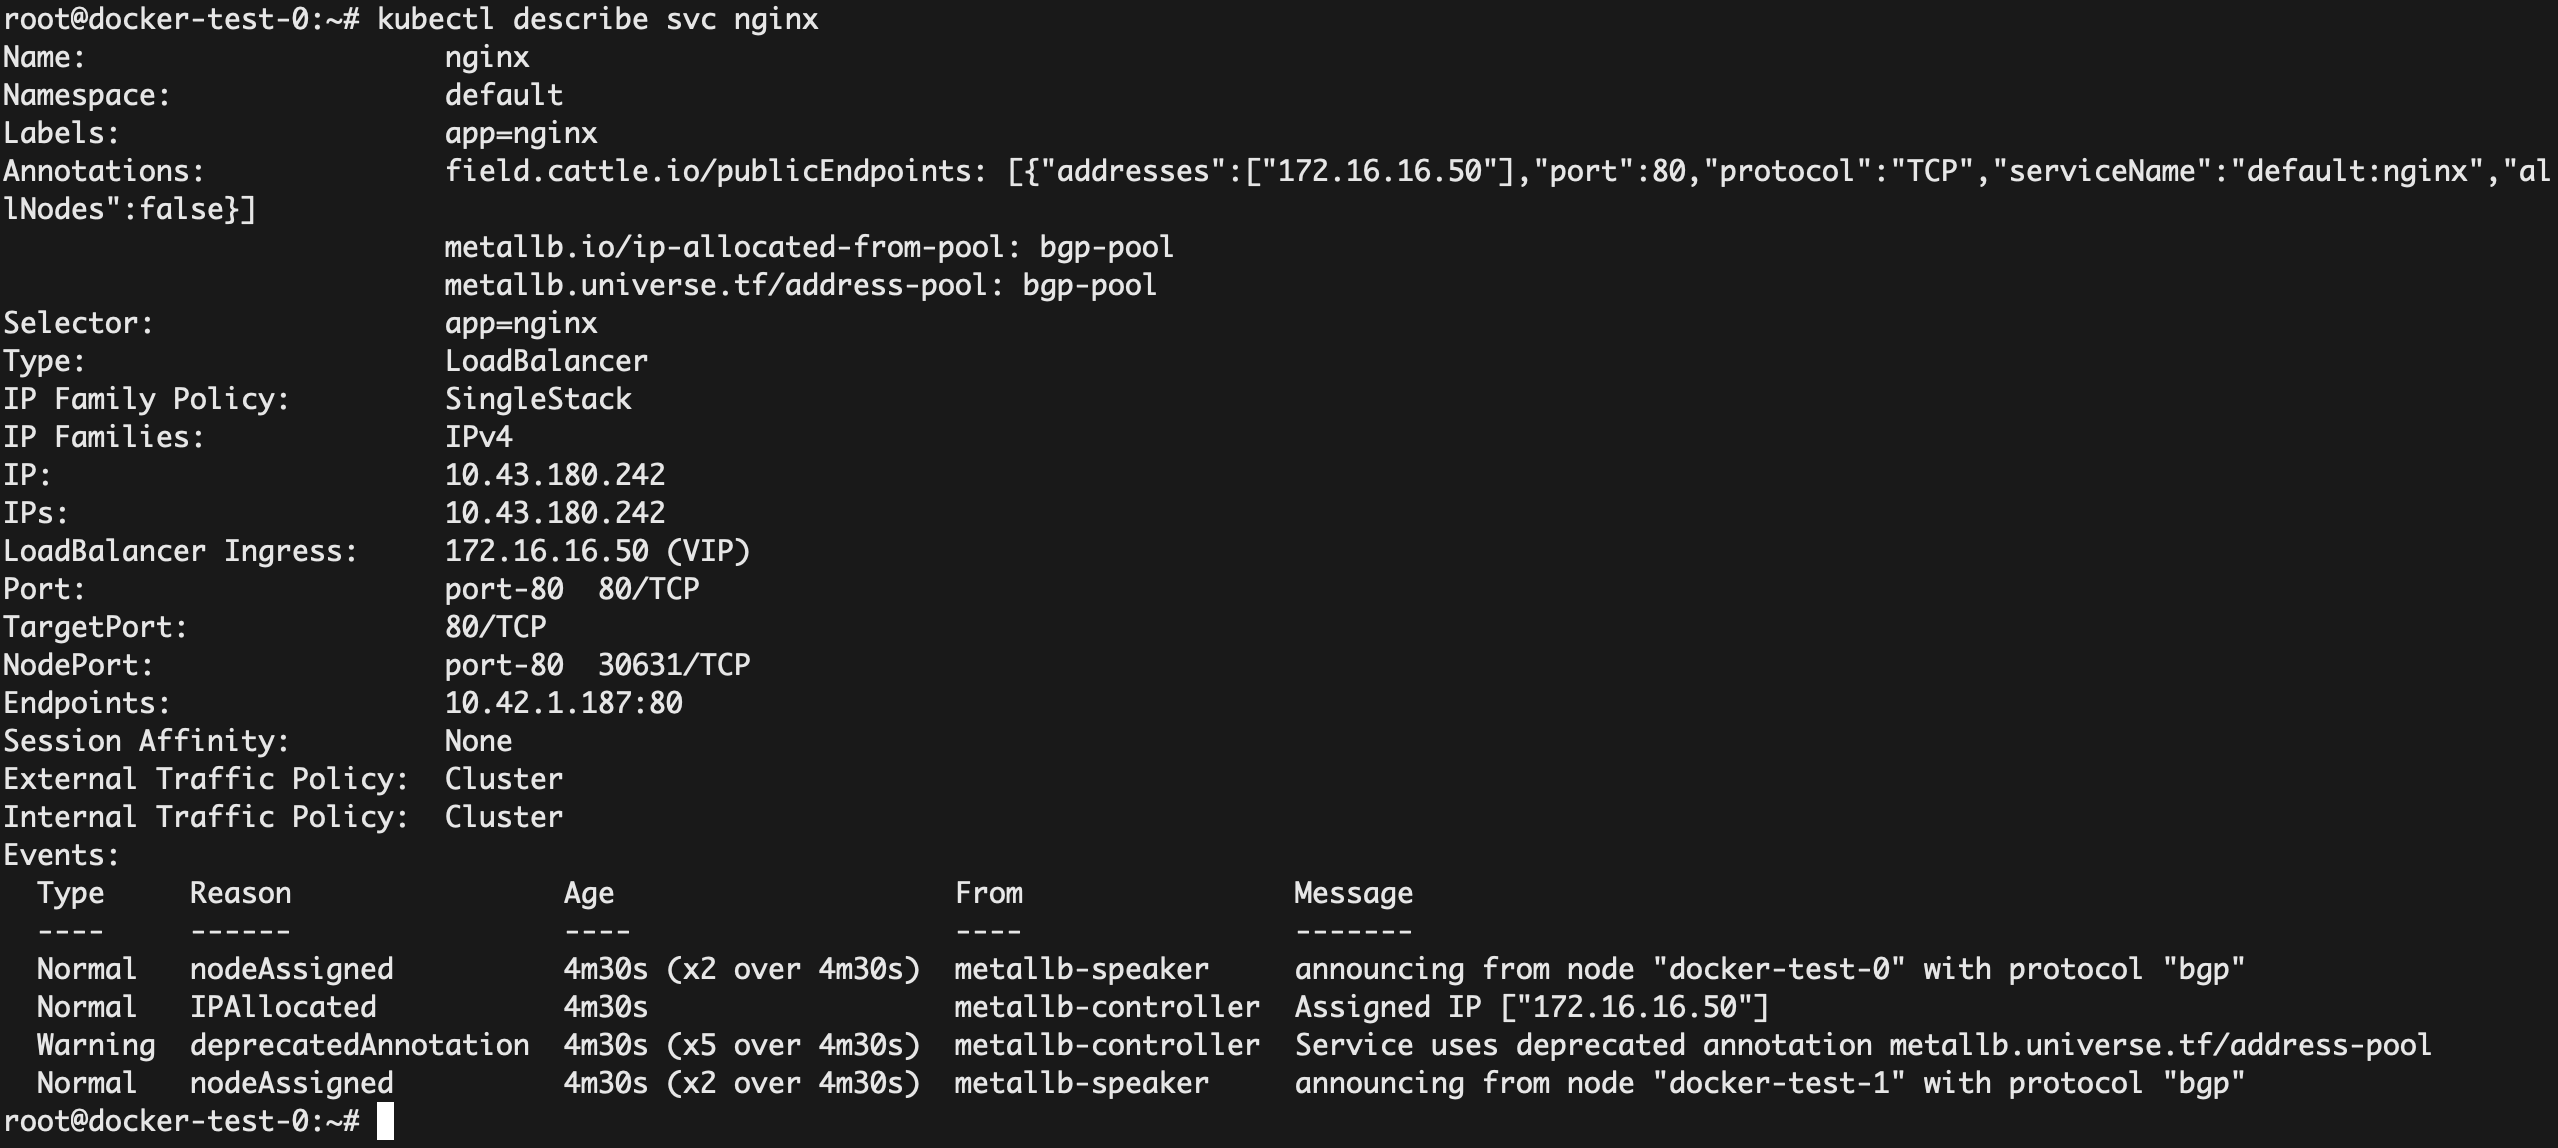The height and width of the screenshot is (1148, 2558).
Task: Click the 'Age' column header in Events
Action: coord(588,893)
